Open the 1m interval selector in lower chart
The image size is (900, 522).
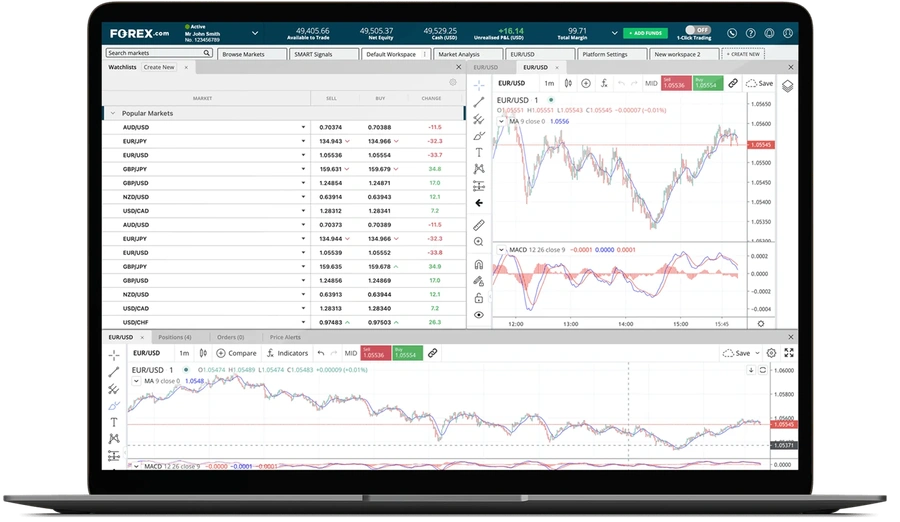(x=184, y=353)
